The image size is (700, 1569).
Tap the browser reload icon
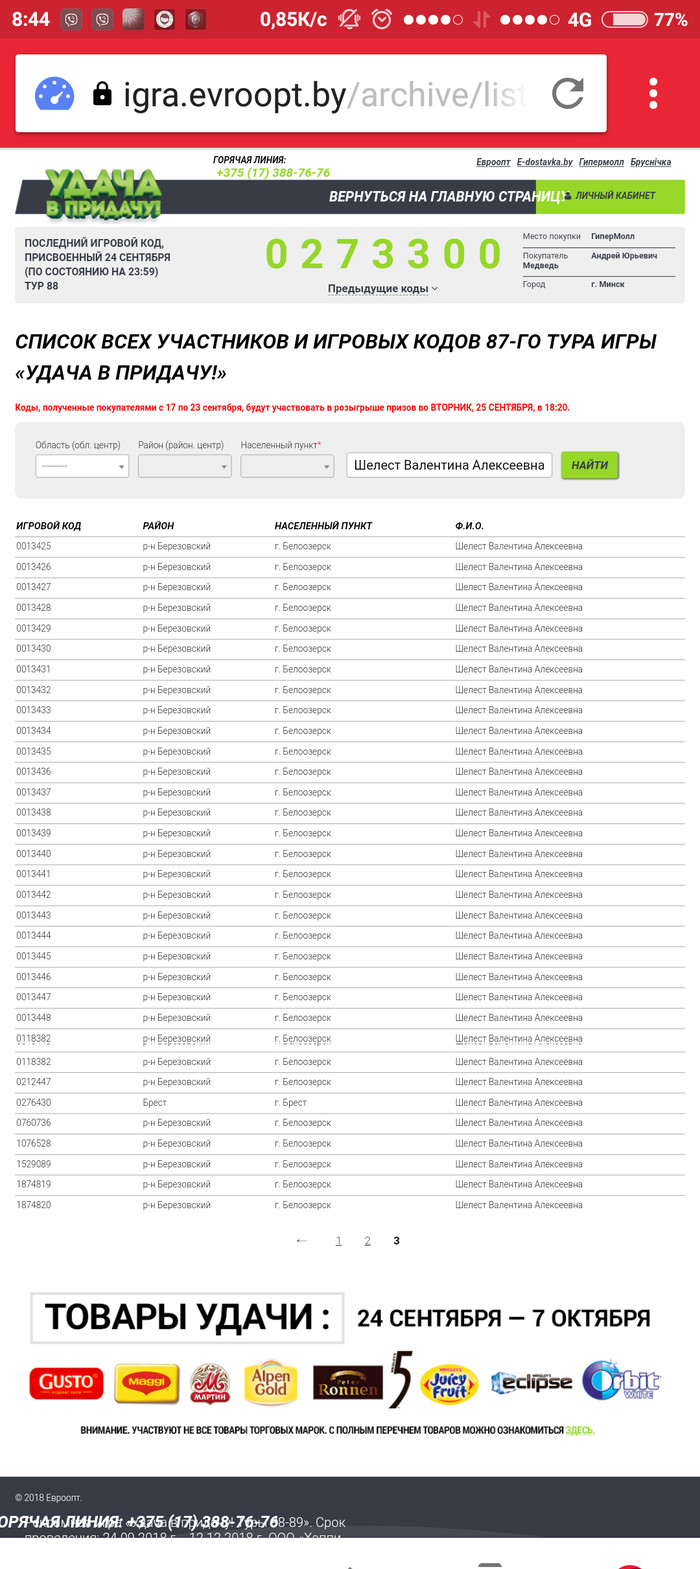[x=567, y=94]
